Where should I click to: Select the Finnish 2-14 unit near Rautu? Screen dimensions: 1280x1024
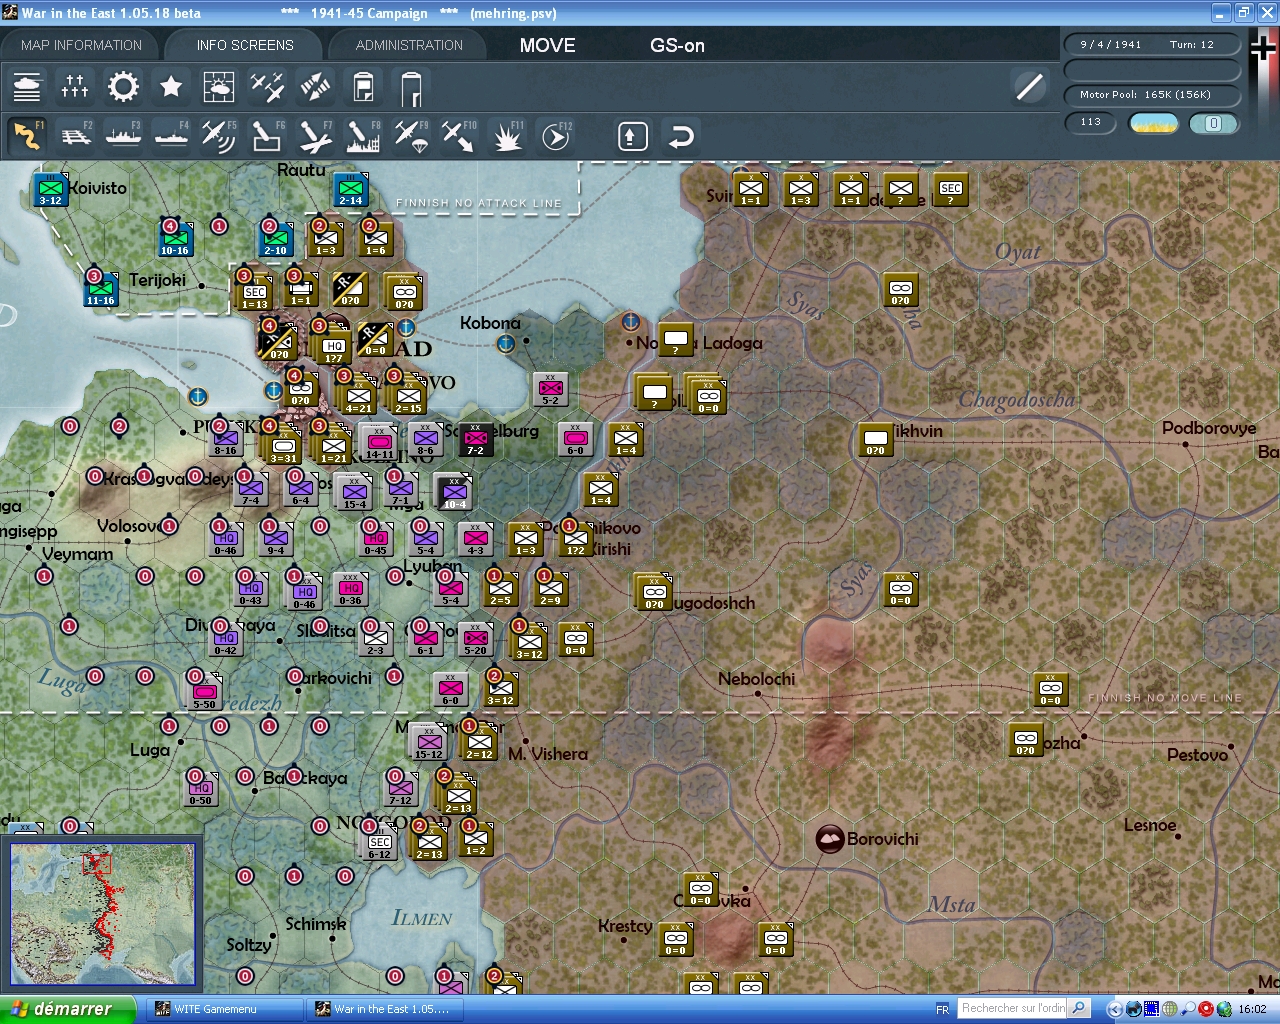point(350,190)
